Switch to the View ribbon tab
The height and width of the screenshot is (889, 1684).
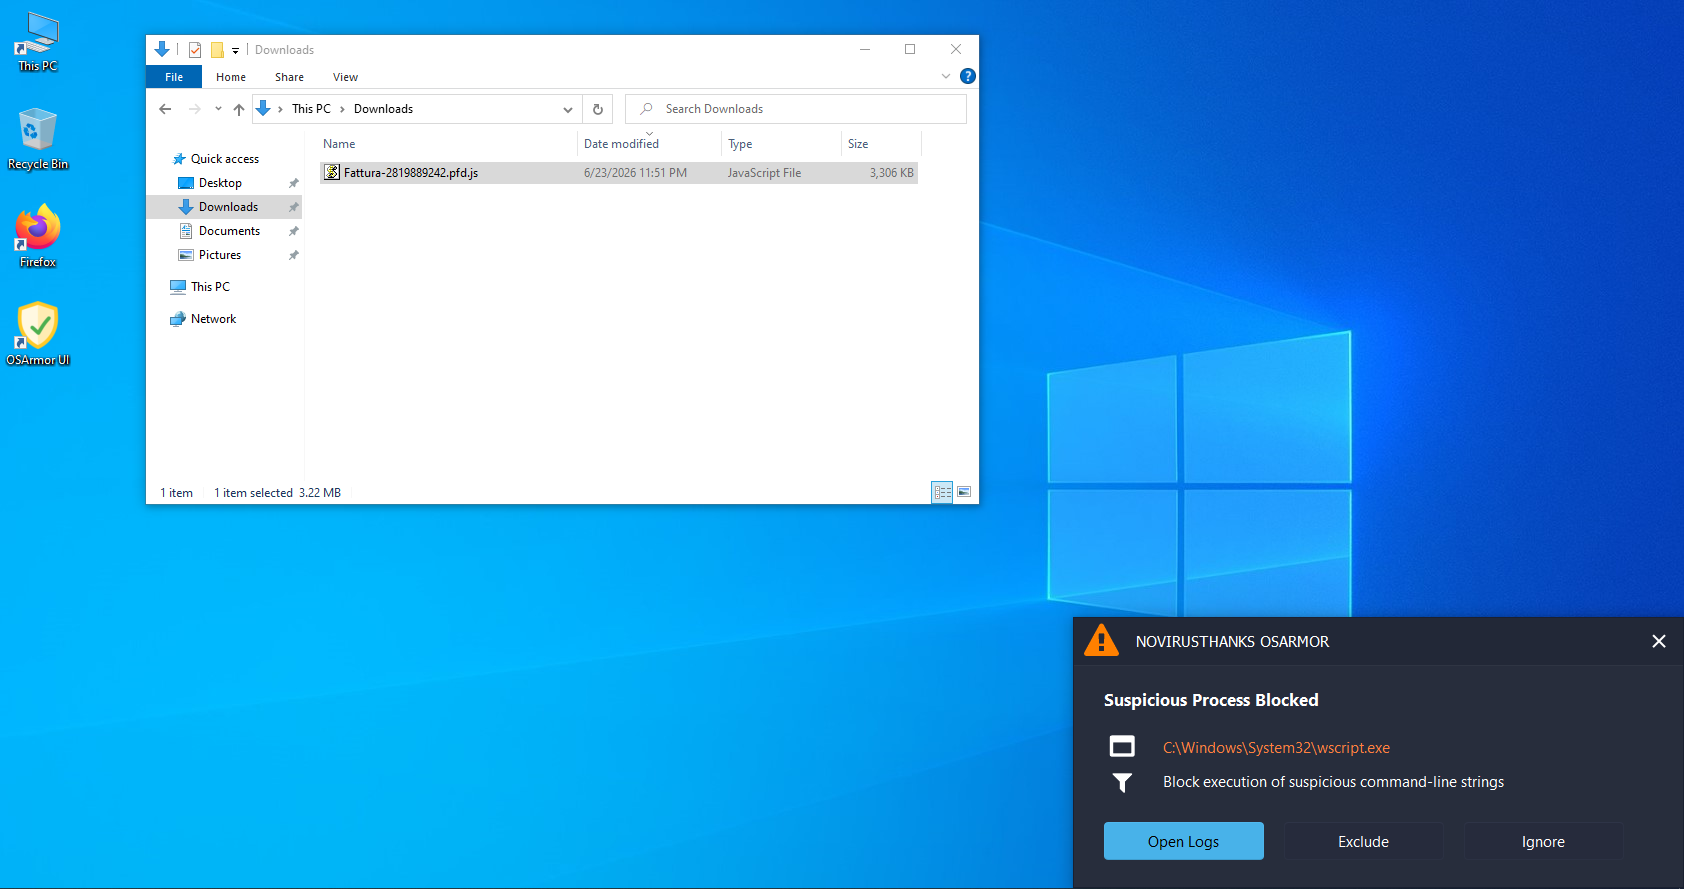(x=345, y=77)
